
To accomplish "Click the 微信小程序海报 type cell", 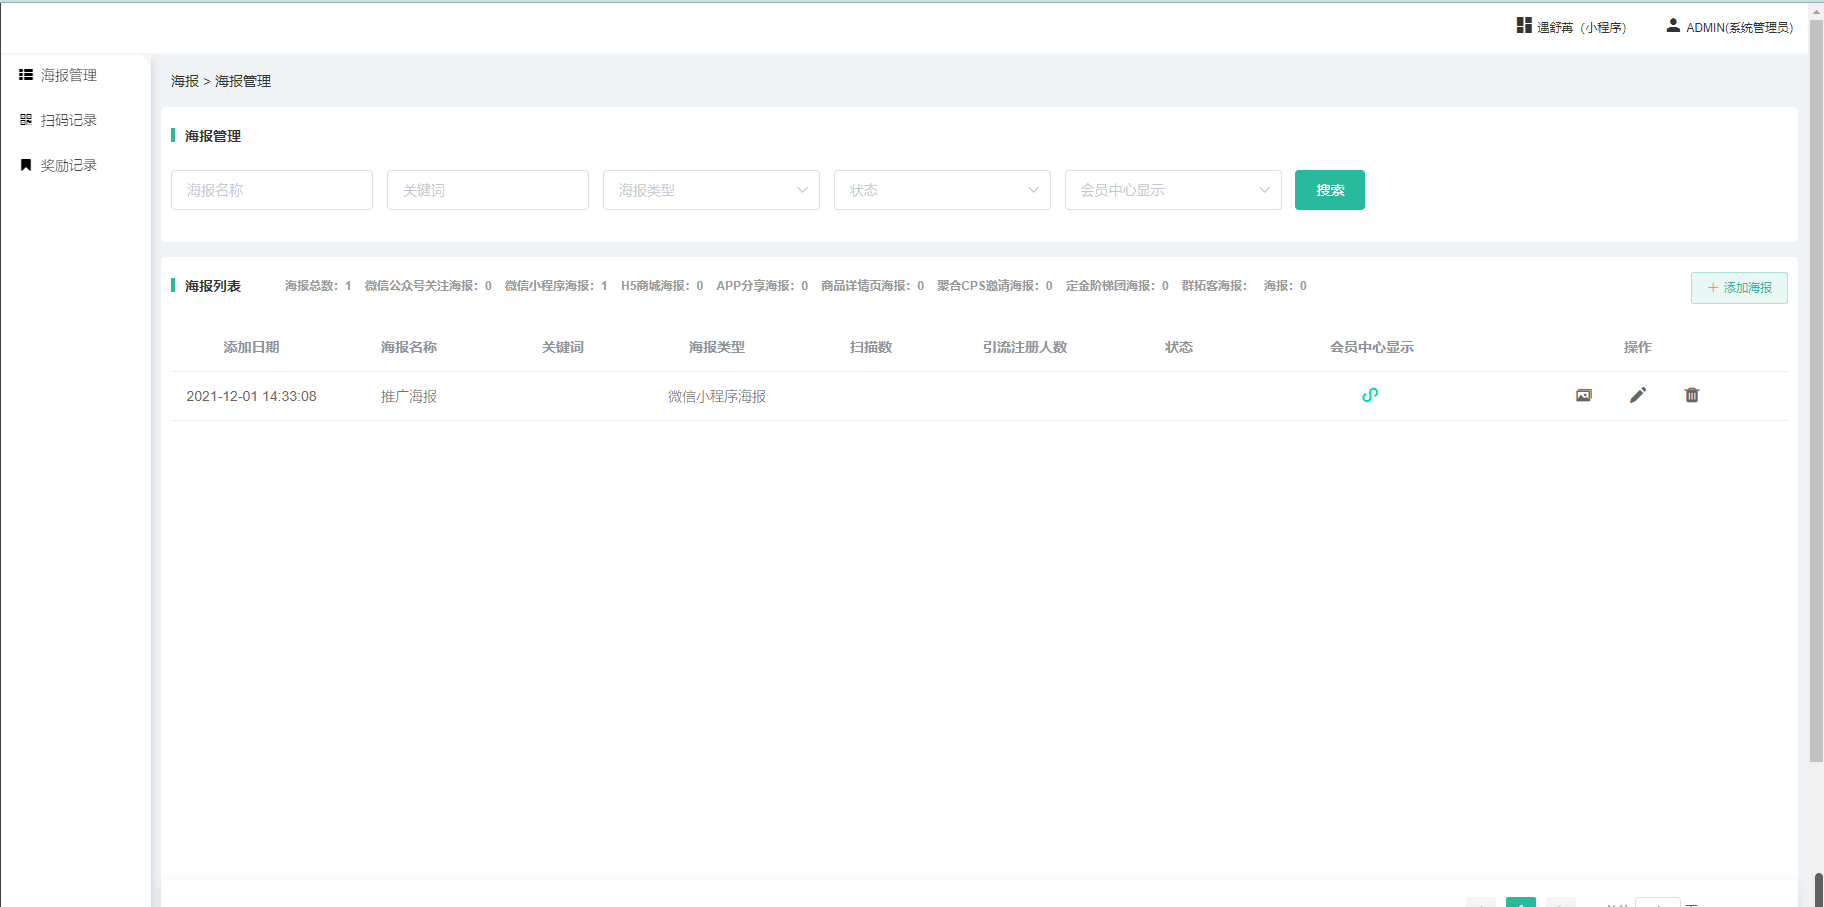I will (717, 396).
